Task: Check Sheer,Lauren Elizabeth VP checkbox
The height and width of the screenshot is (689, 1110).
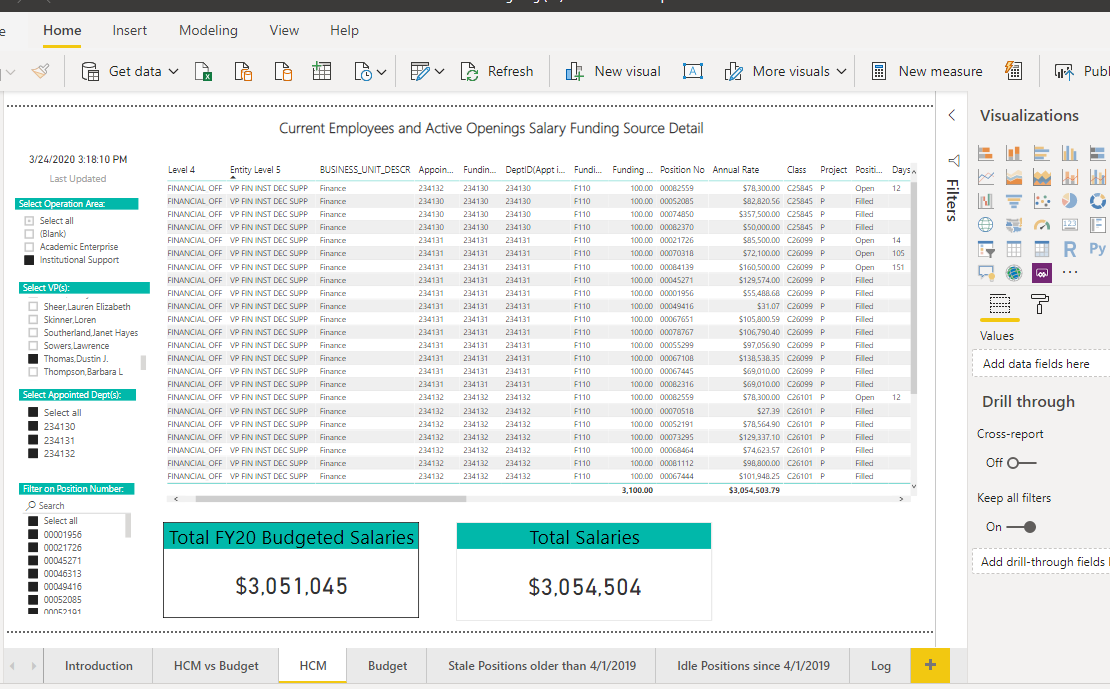Action: pyautogui.click(x=33, y=307)
